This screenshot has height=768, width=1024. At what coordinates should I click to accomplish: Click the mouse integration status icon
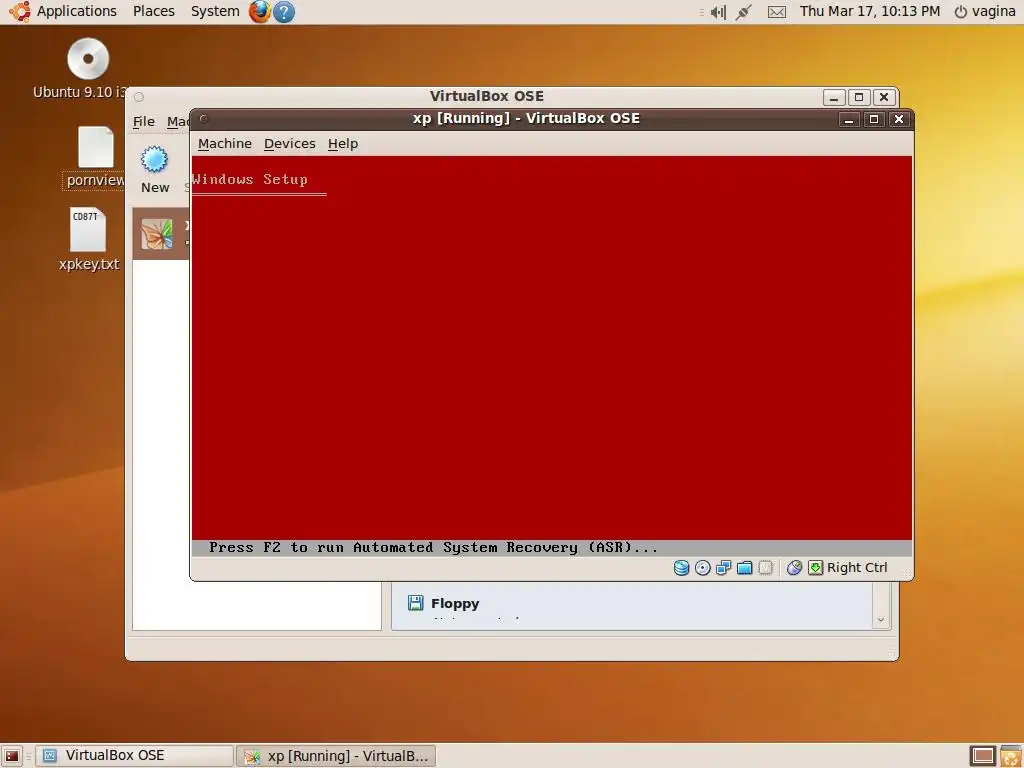click(794, 568)
